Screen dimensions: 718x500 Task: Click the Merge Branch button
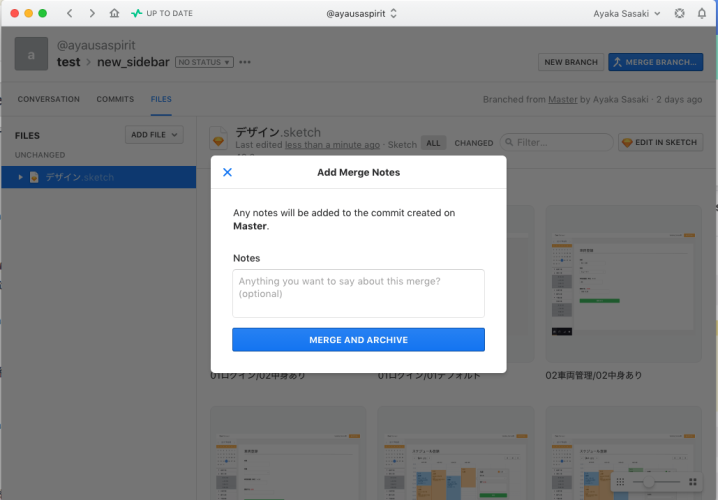(x=655, y=62)
